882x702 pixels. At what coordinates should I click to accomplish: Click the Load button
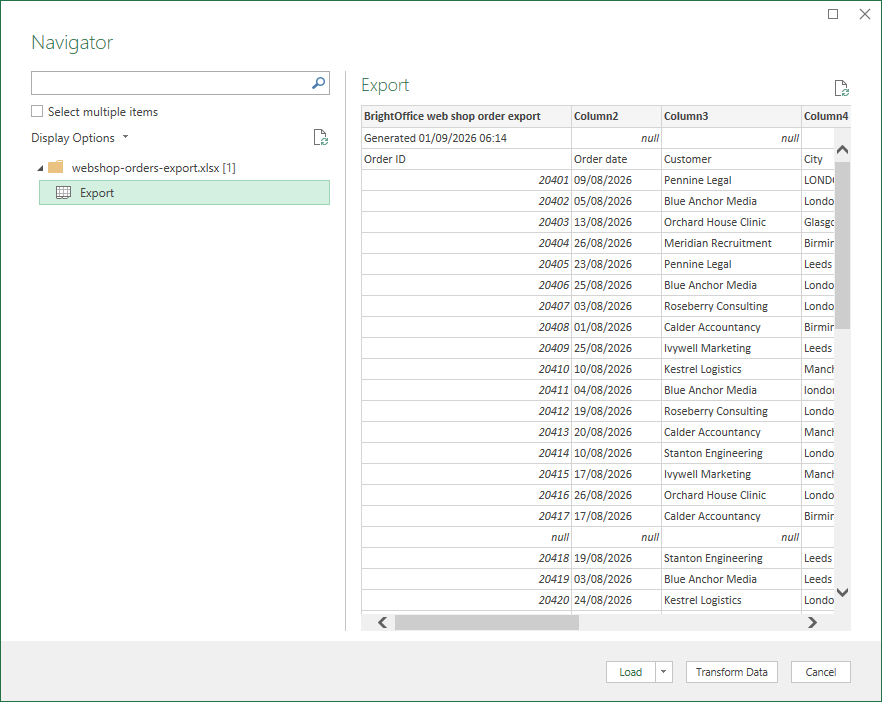click(x=631, y=672)
